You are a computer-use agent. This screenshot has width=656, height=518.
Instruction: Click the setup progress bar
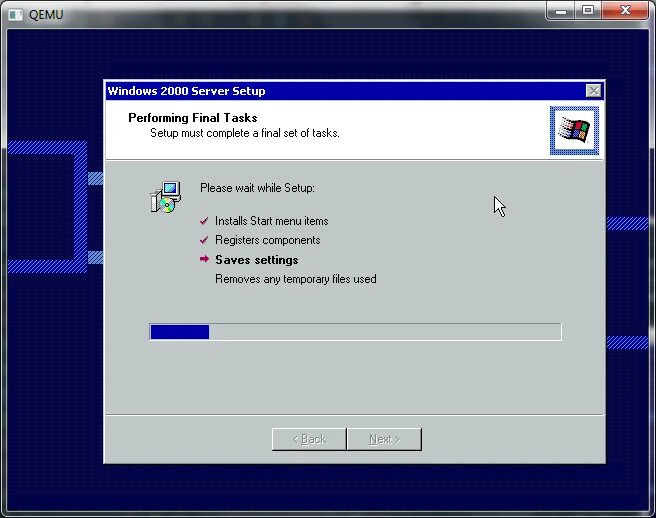point(355,332)
